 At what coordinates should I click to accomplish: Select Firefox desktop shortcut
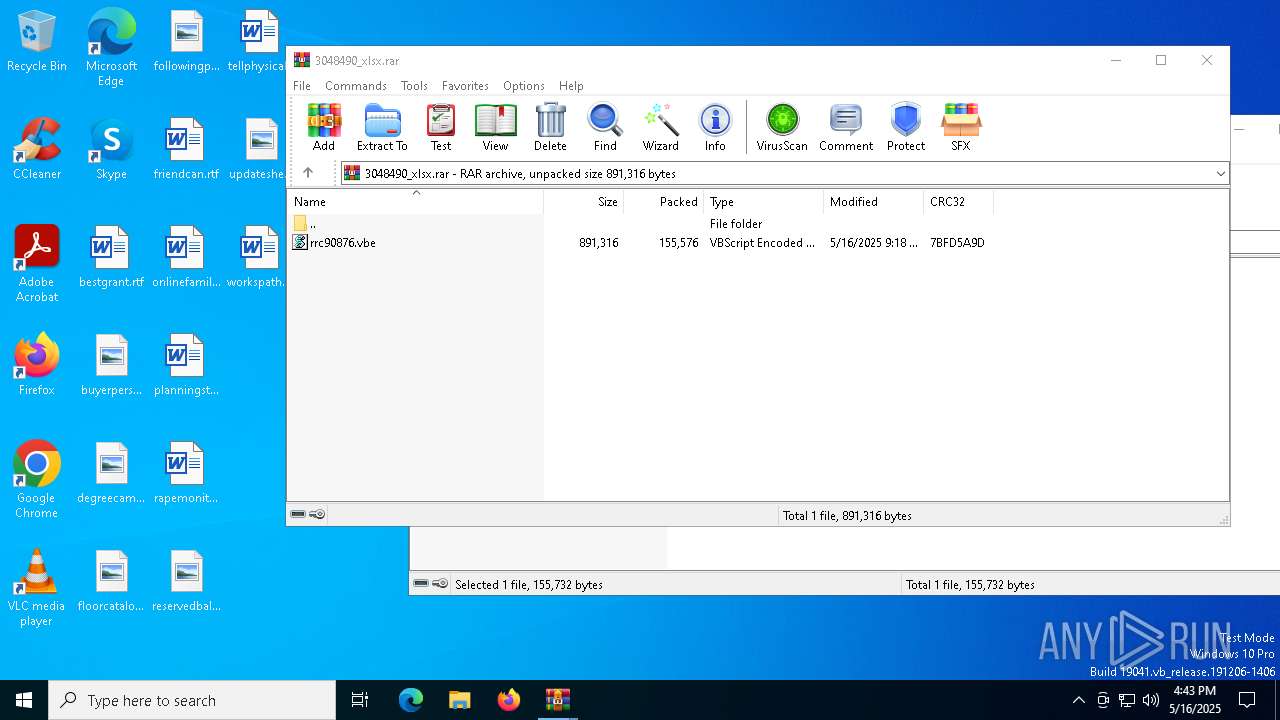37,365
